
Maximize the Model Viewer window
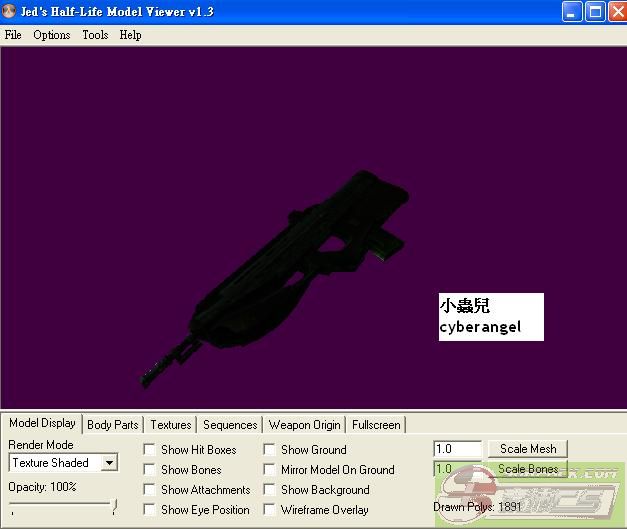pos(593,12)
